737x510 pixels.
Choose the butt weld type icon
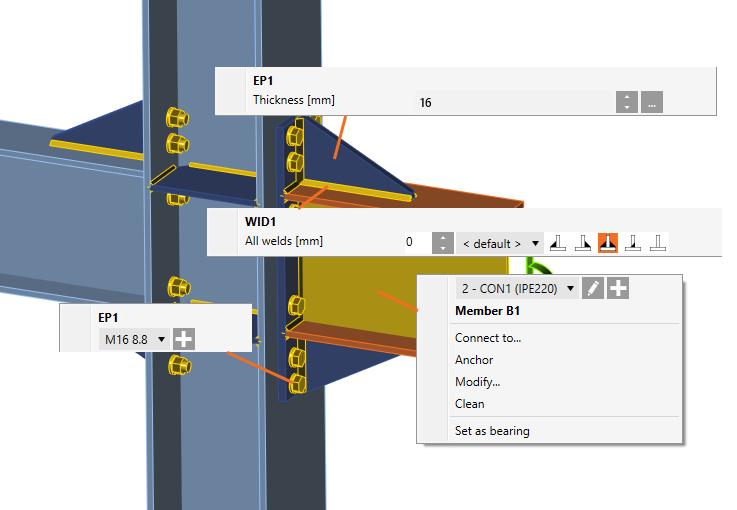[633, 243]
